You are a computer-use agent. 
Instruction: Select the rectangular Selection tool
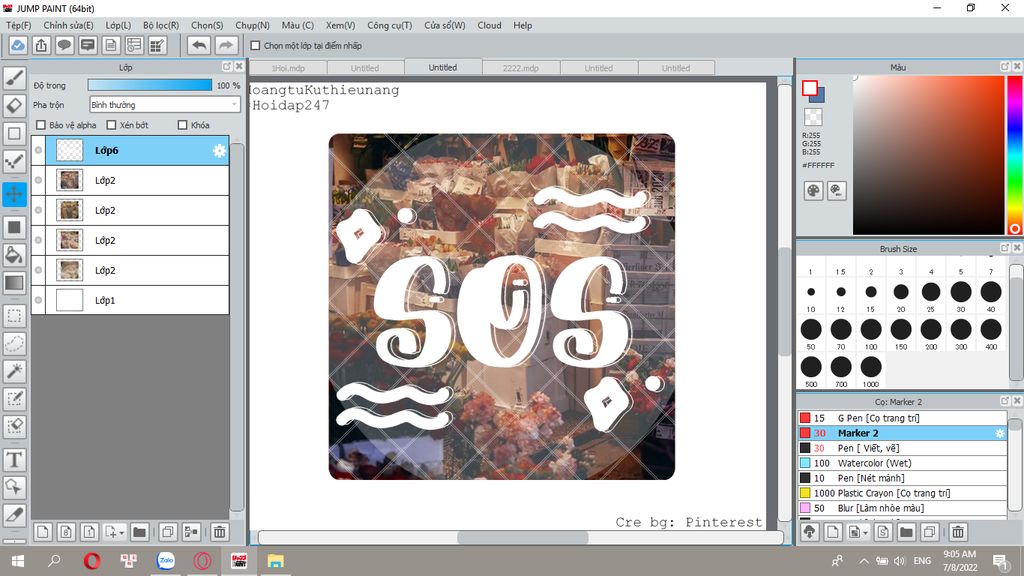click(14, 316)
